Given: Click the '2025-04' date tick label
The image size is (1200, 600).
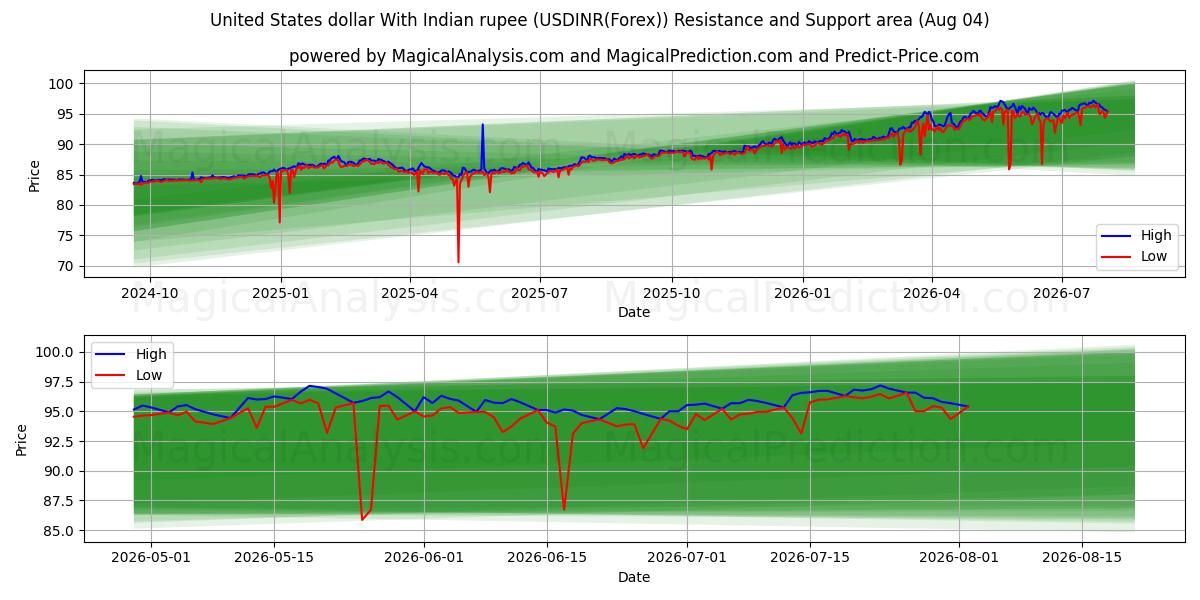Looking at the screenshot, I should [409, 293].
